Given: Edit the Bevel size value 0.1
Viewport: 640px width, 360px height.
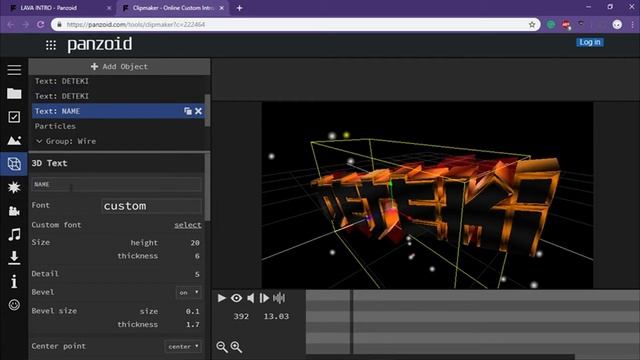Looking at the screenshot, I should (192, 311).
